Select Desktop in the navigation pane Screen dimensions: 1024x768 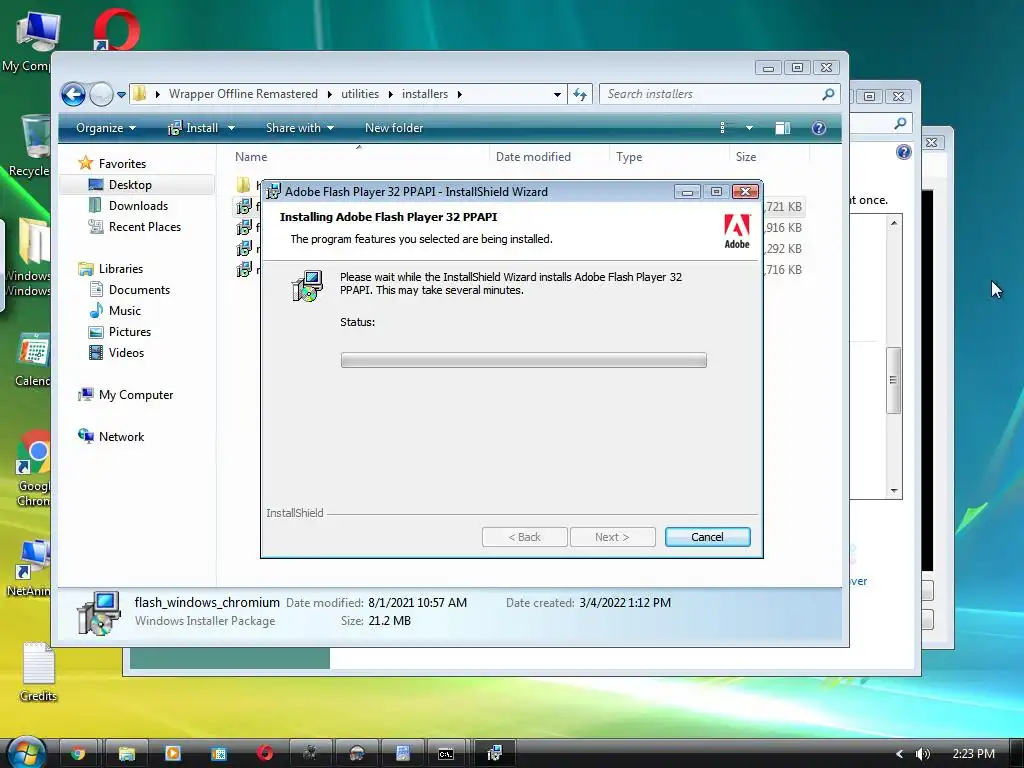point(130,185)
